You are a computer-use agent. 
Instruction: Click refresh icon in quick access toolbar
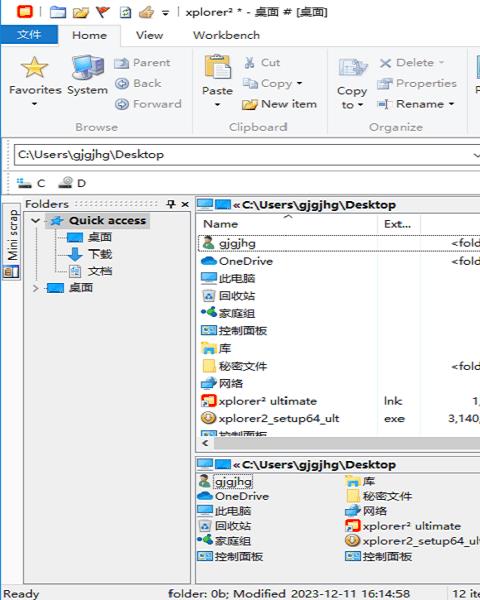tap(125, 12)
